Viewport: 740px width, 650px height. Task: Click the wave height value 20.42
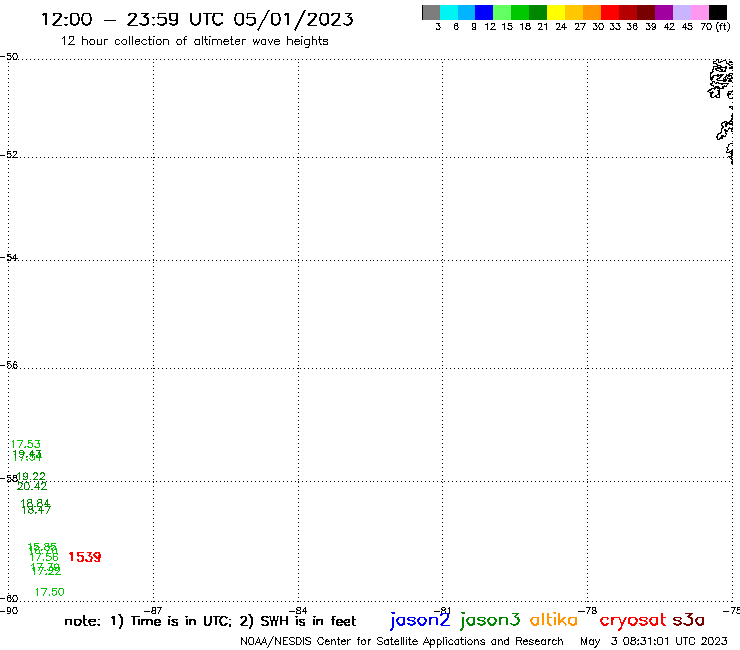click(x=32, y=486)
